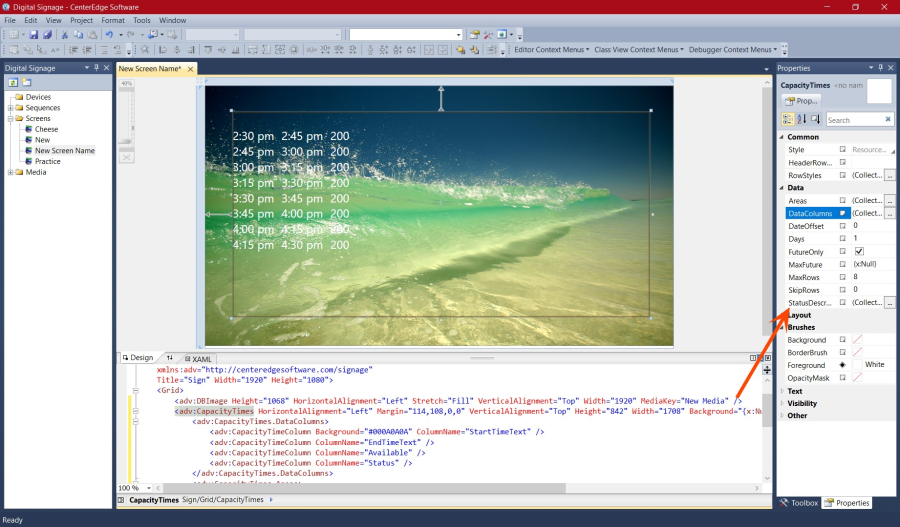Sort properties alphabetically with A-Z icon
This screenshot has height=527, width=900.
coord(802,119)
